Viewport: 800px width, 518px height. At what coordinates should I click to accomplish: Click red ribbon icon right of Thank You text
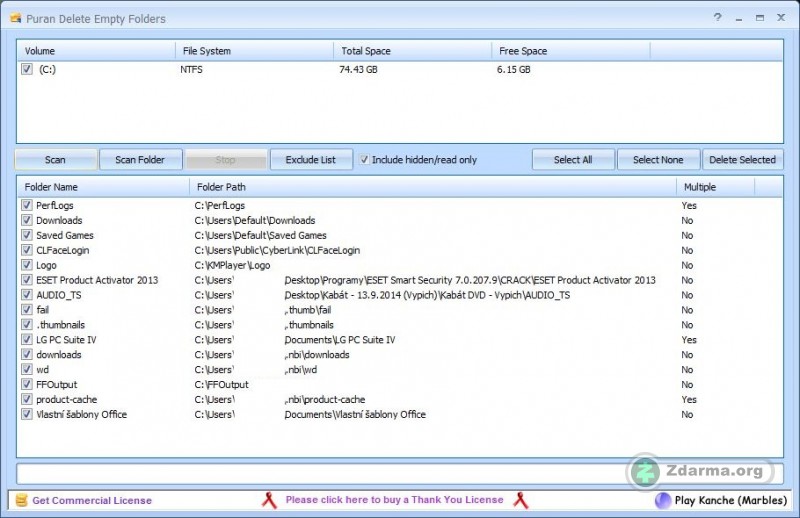520,500
